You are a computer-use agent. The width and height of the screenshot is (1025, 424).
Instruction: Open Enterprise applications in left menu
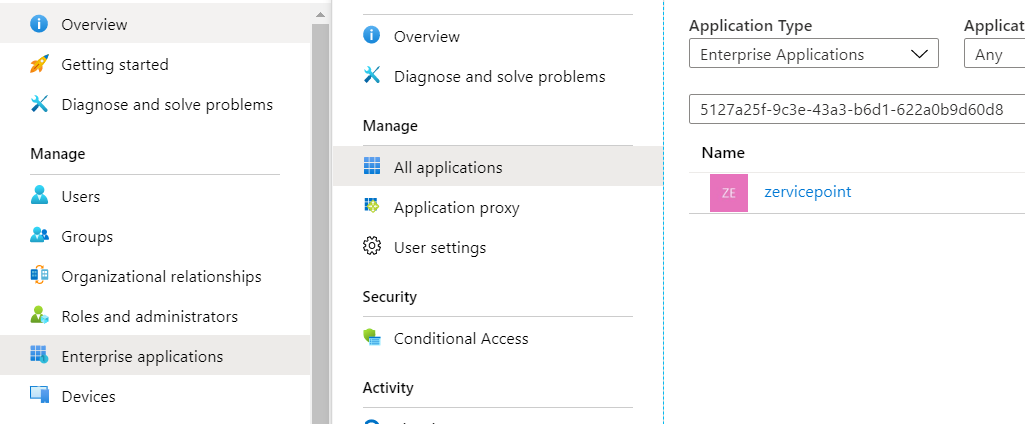tap(142, 356)
